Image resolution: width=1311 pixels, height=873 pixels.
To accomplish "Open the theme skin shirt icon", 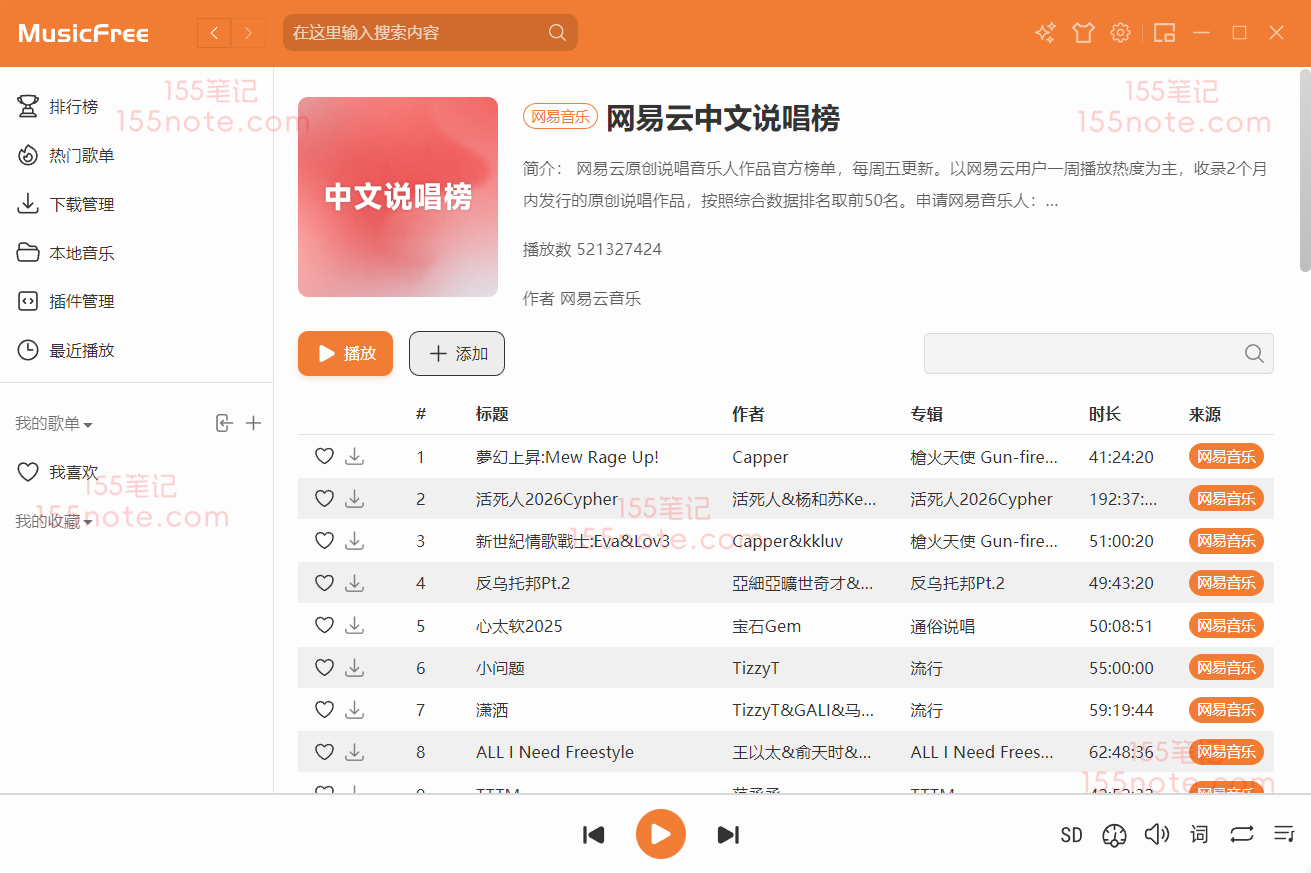I will tap(1083, 33).
